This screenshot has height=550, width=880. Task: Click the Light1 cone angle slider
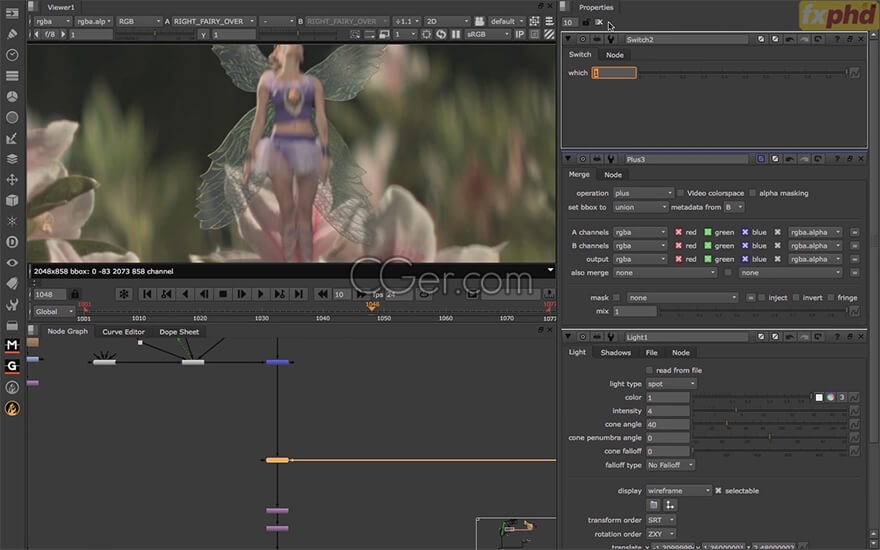pos(769,424)
